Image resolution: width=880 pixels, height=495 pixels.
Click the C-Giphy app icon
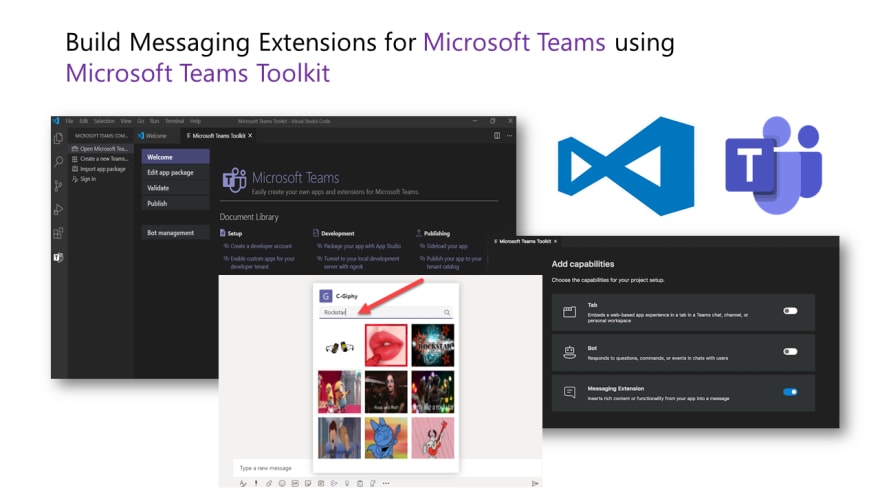[x=326, y=296]
